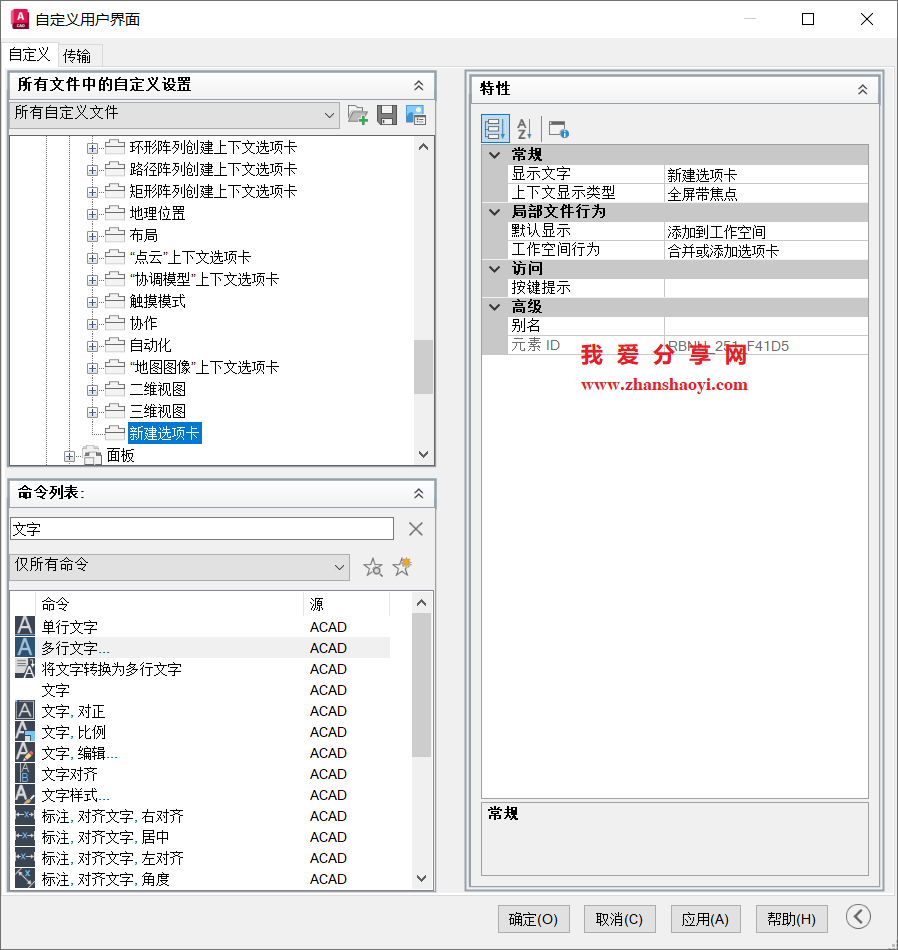898x950 pixels.
Task: Select the '多行文字' command in the list
Action: pyautogui.click(x=160, y=647)
